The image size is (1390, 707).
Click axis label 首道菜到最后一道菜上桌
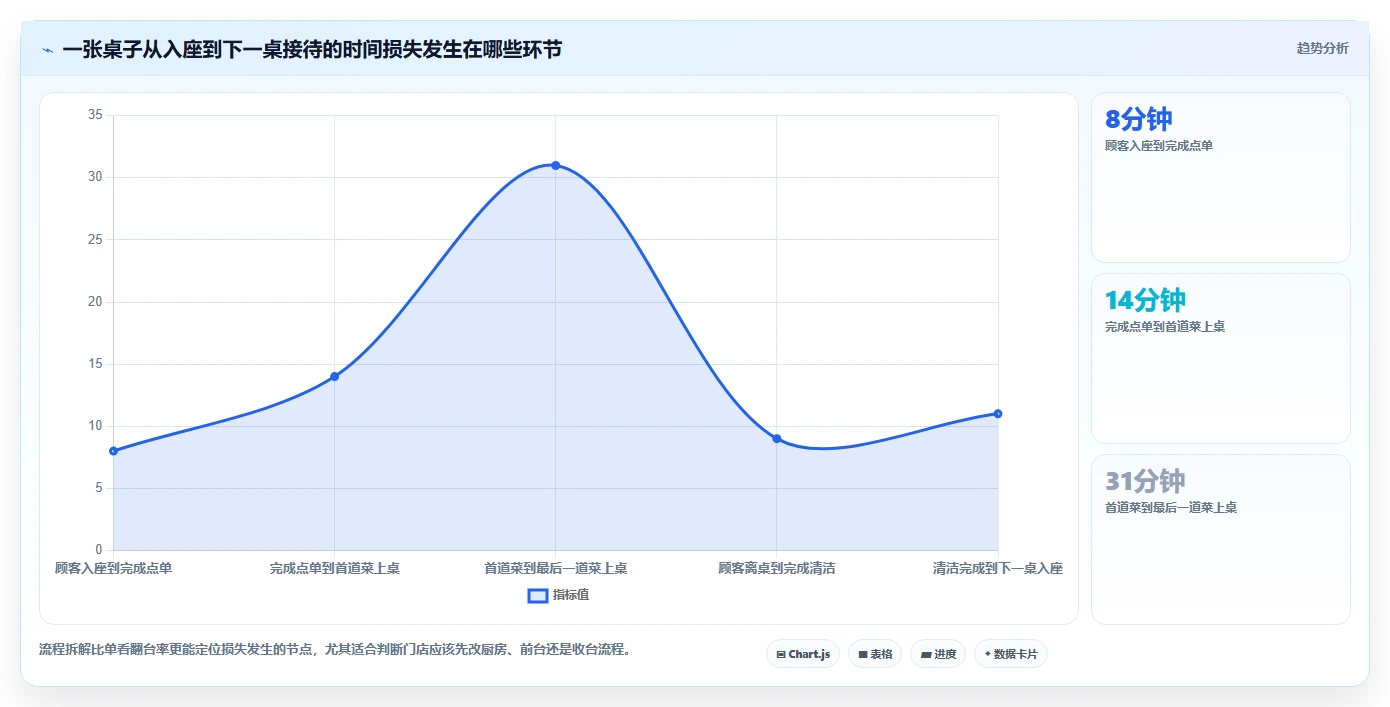click(x=556, y=568)
